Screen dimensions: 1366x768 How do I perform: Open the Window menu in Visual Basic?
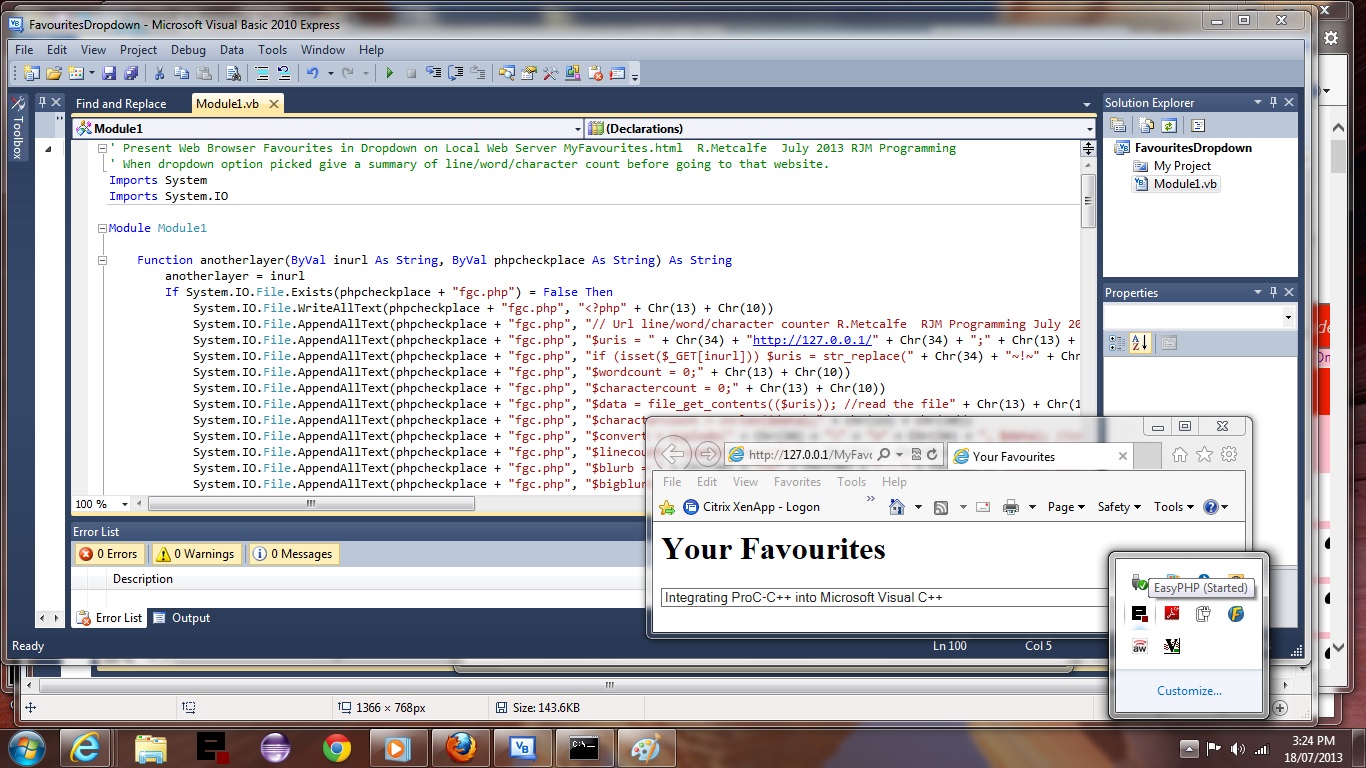click(x=323, y=49)
